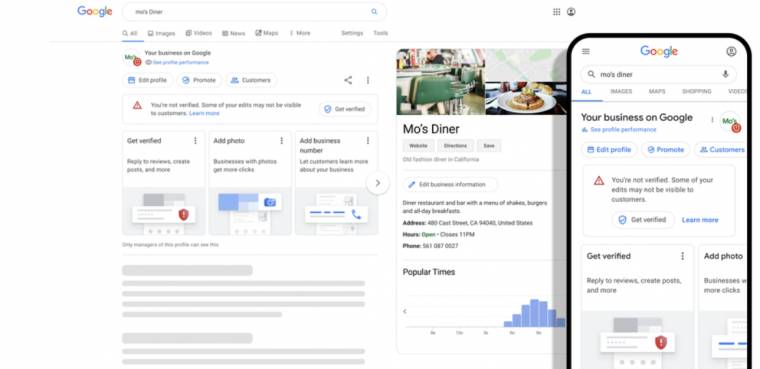The image size is (760, 369).
Task: Switch to the News tab on desktop
Action: (234, 33)
